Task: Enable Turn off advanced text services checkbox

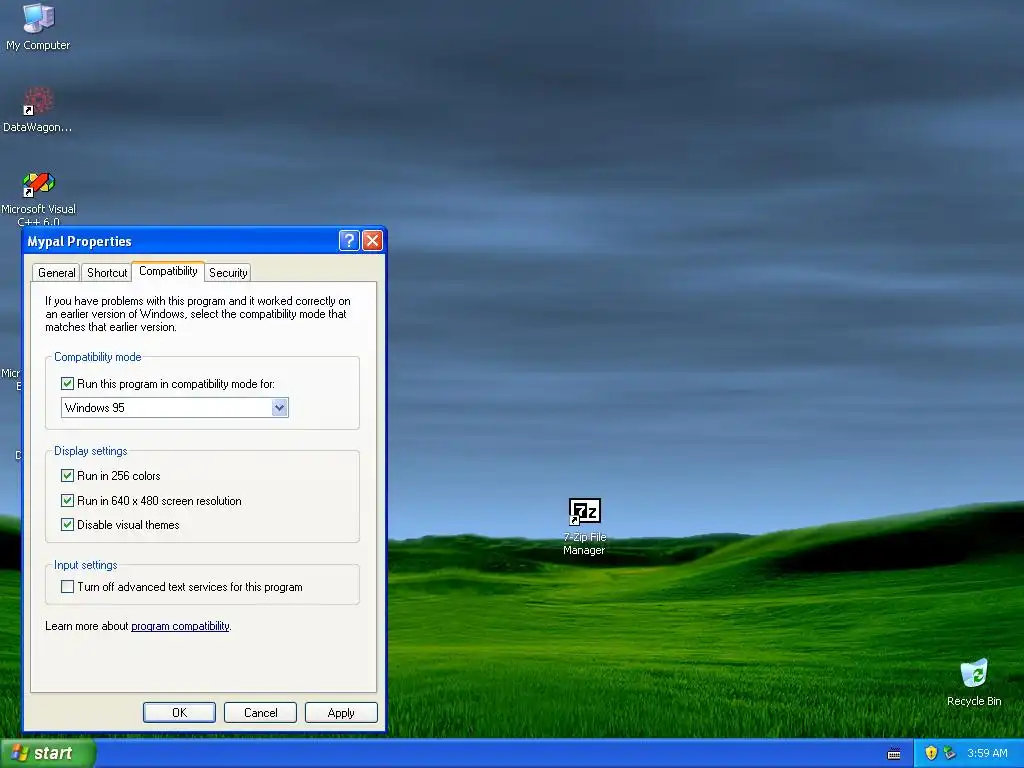Action: click(67, 586)
